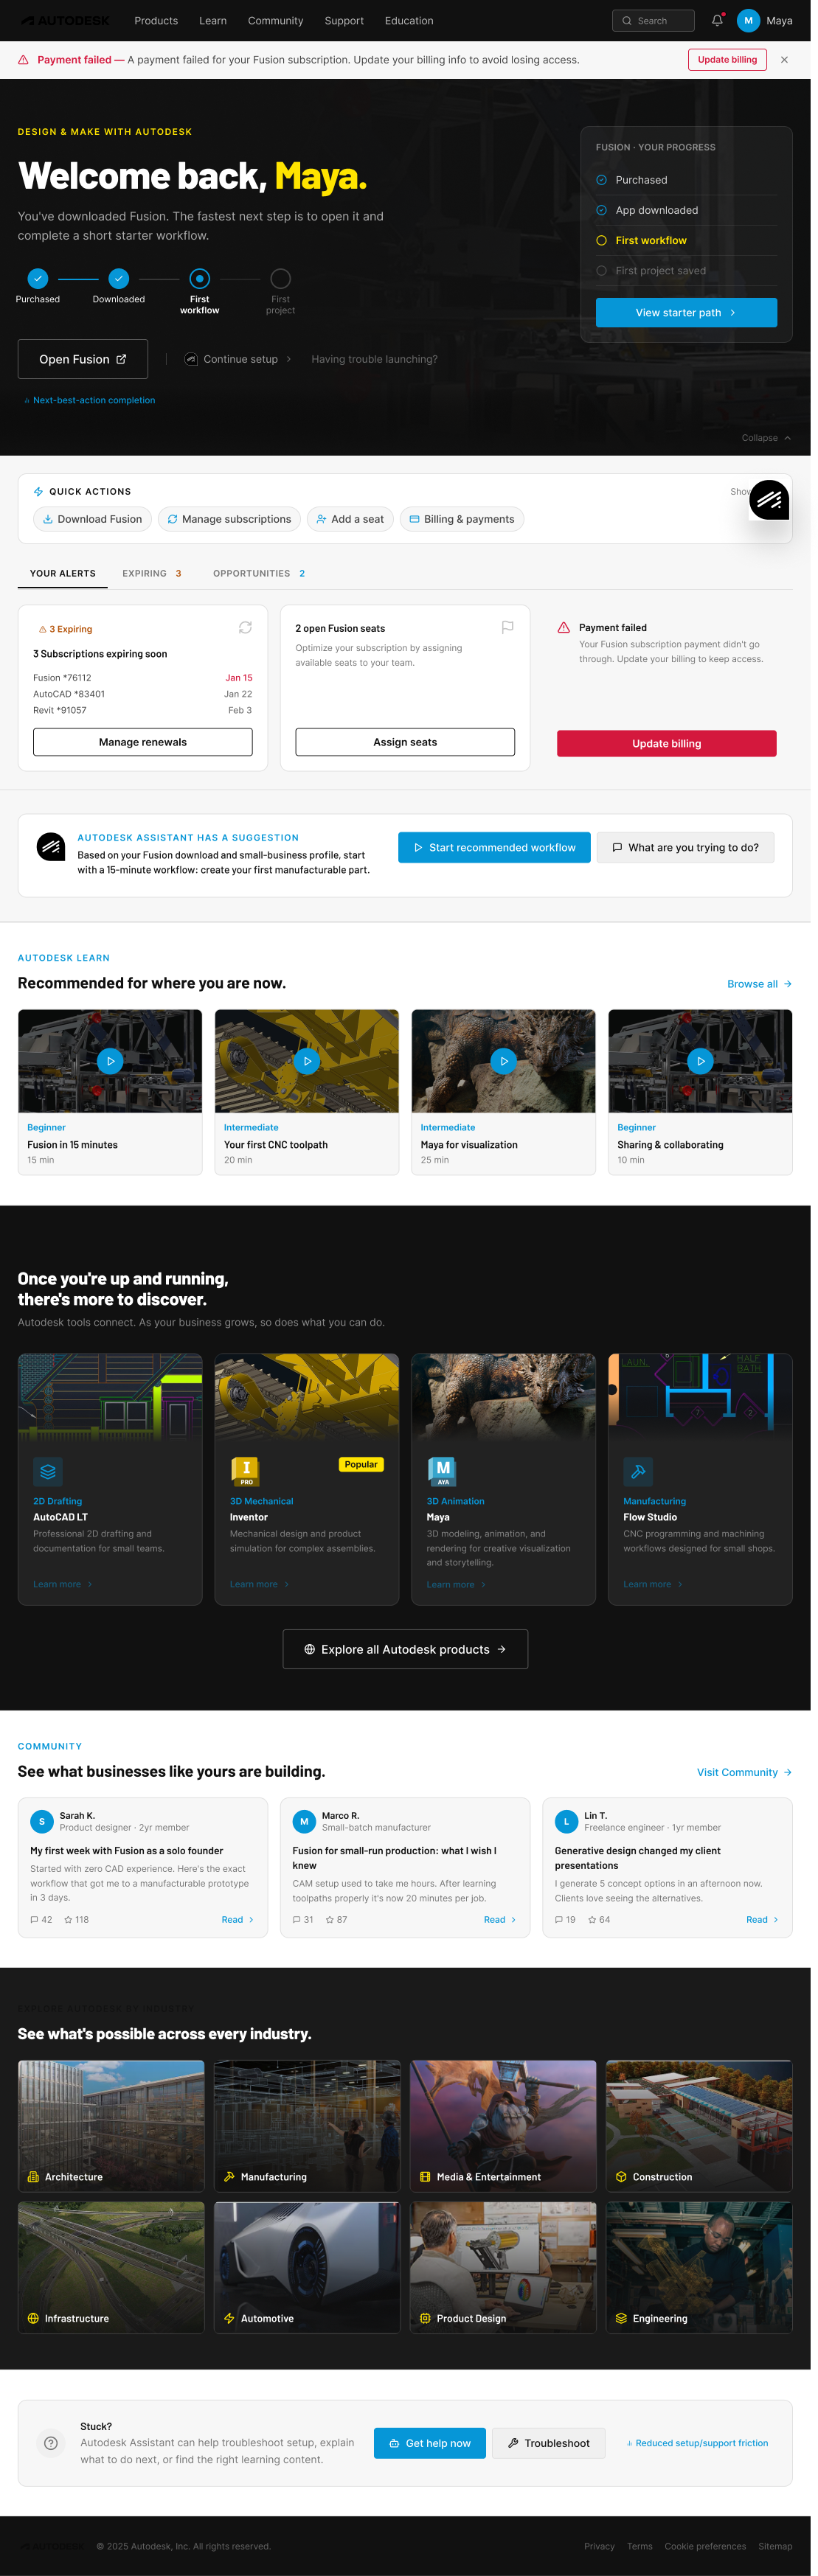The height and width of the screenshot is (2576, 818).
Task: Click the refresh icon on Expiring card
Action: (245, 627)
